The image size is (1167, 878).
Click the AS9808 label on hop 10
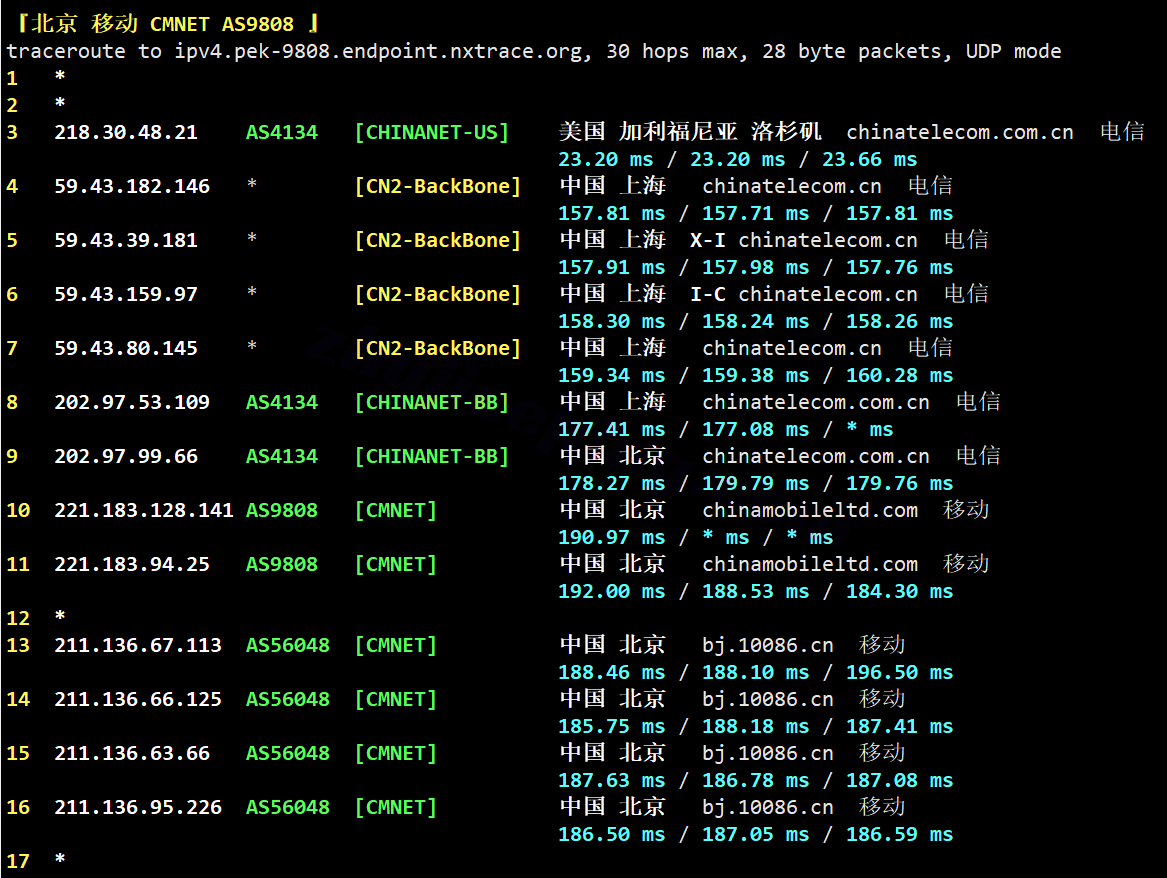pyautogui.click(x=281, y=510)
